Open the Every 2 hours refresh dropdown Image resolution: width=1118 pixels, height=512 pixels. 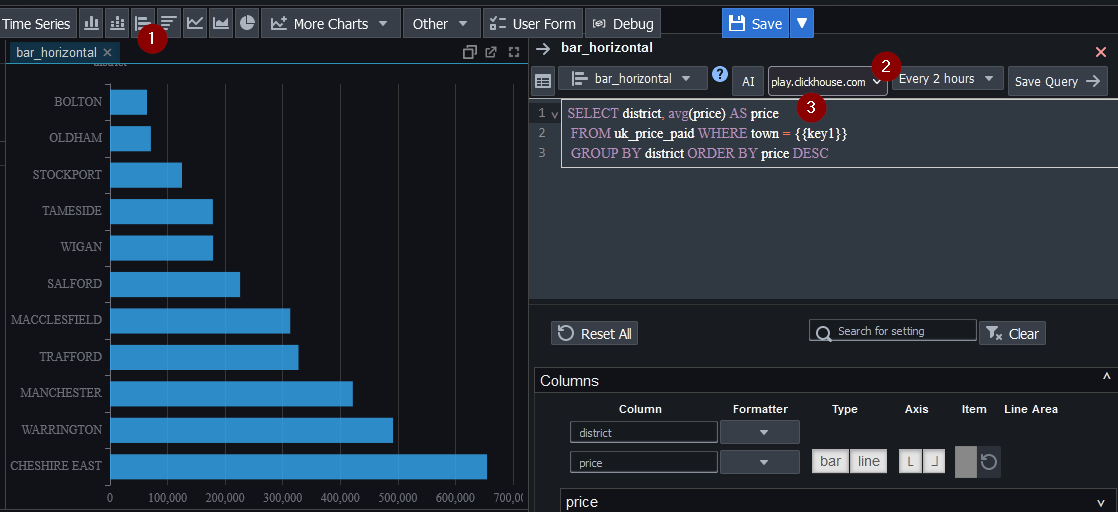[x=948, y=78]
